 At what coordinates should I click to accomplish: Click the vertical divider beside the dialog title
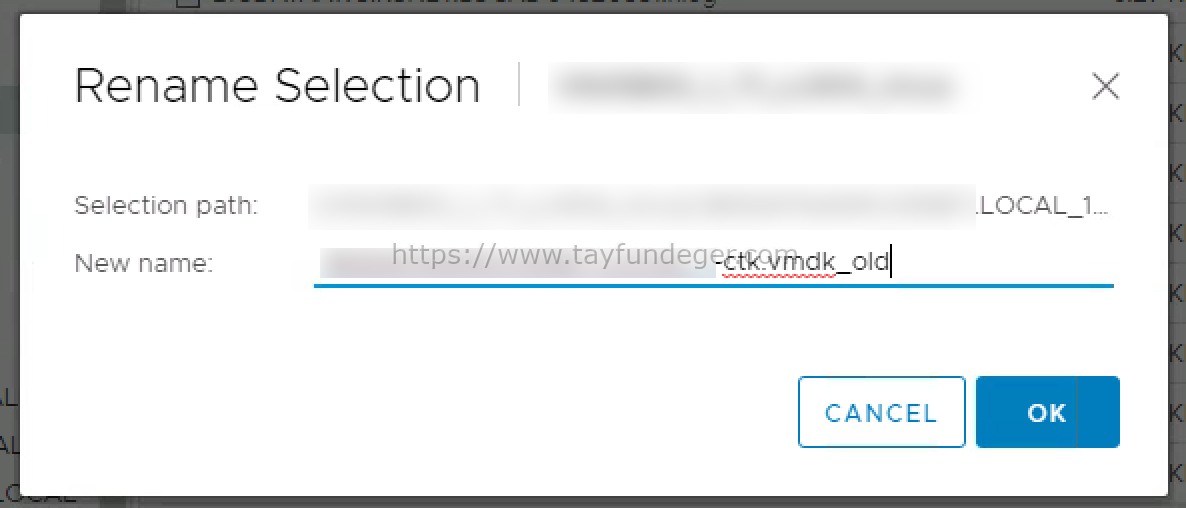pos(519,85)
